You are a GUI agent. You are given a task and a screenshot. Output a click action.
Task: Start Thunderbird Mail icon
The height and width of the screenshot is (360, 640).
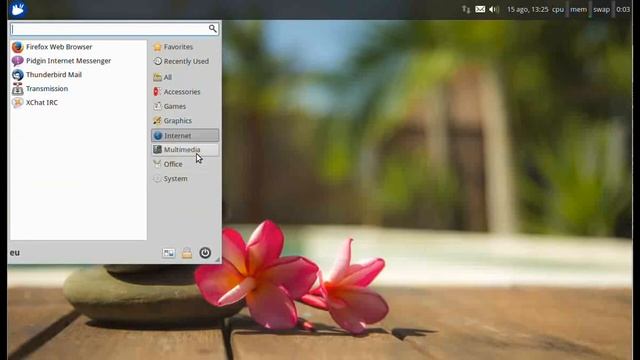pyautogui.click(x=17, y=75)
